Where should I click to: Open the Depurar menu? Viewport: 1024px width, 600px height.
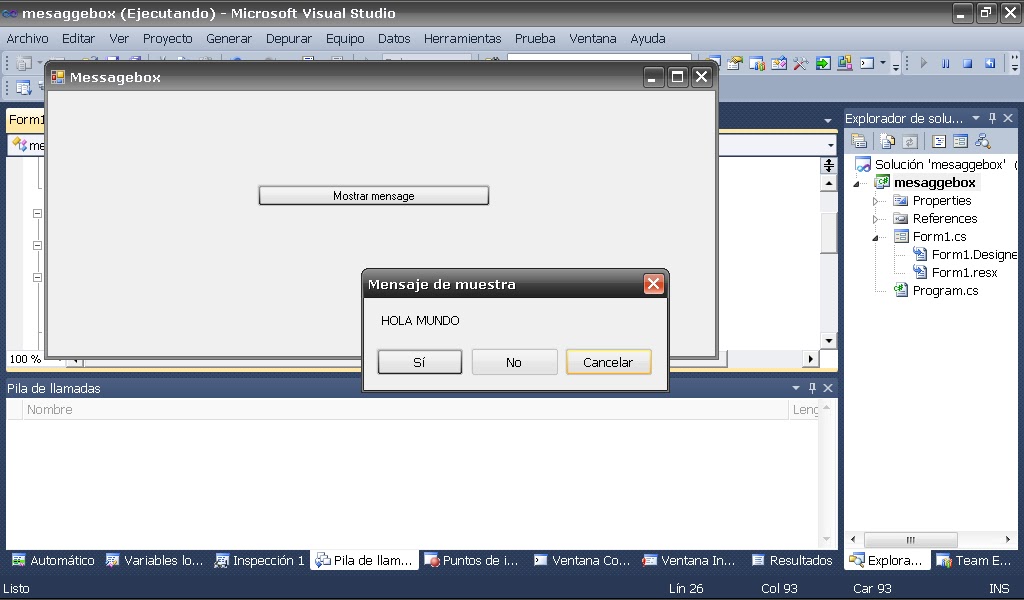click(289, 38)
